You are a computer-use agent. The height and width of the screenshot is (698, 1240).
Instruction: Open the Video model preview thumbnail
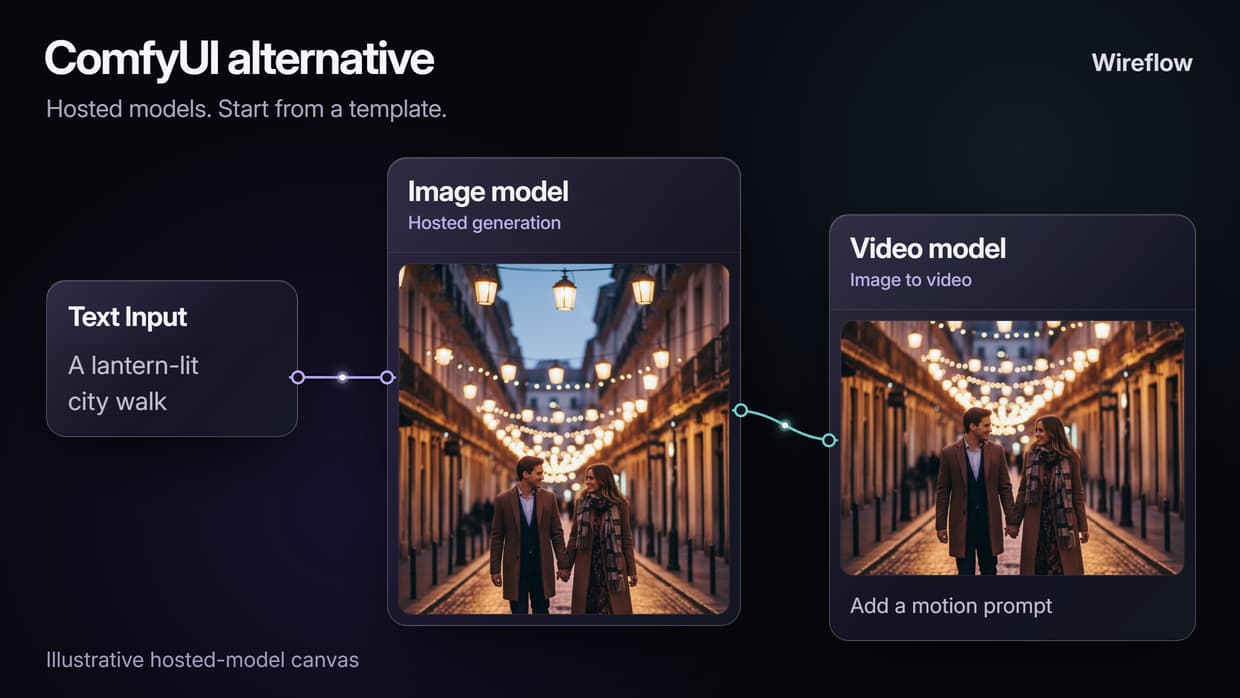point(1012,448)
